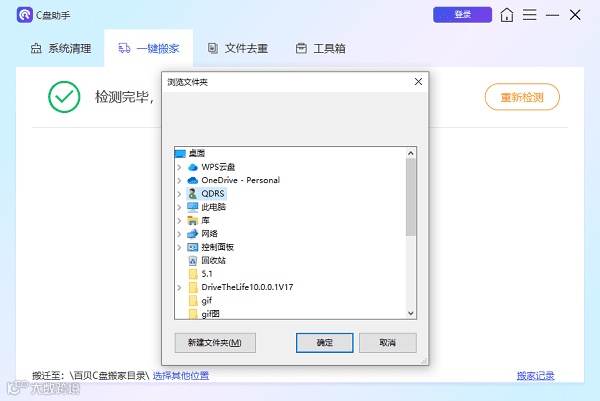
Task: Expand the 控制面板 tree node
Action: pos(179,247)
